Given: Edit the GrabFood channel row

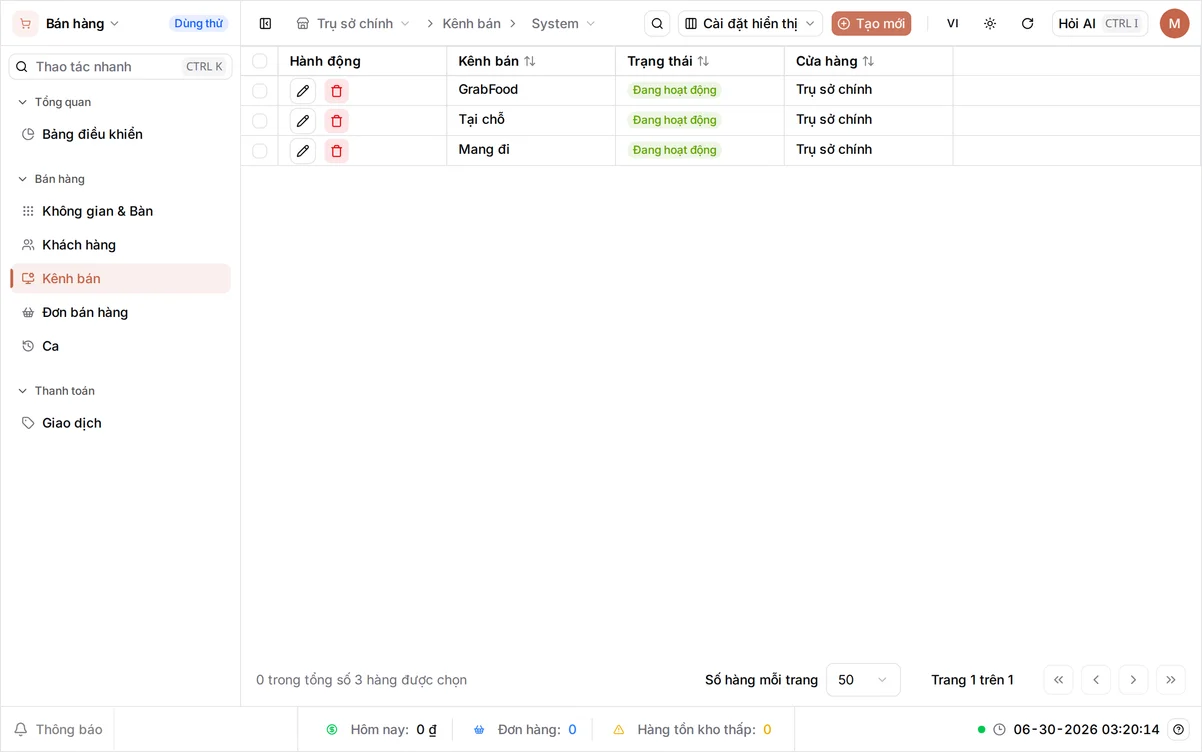Looking at the screenshot, I should click(x=302, y=91).
